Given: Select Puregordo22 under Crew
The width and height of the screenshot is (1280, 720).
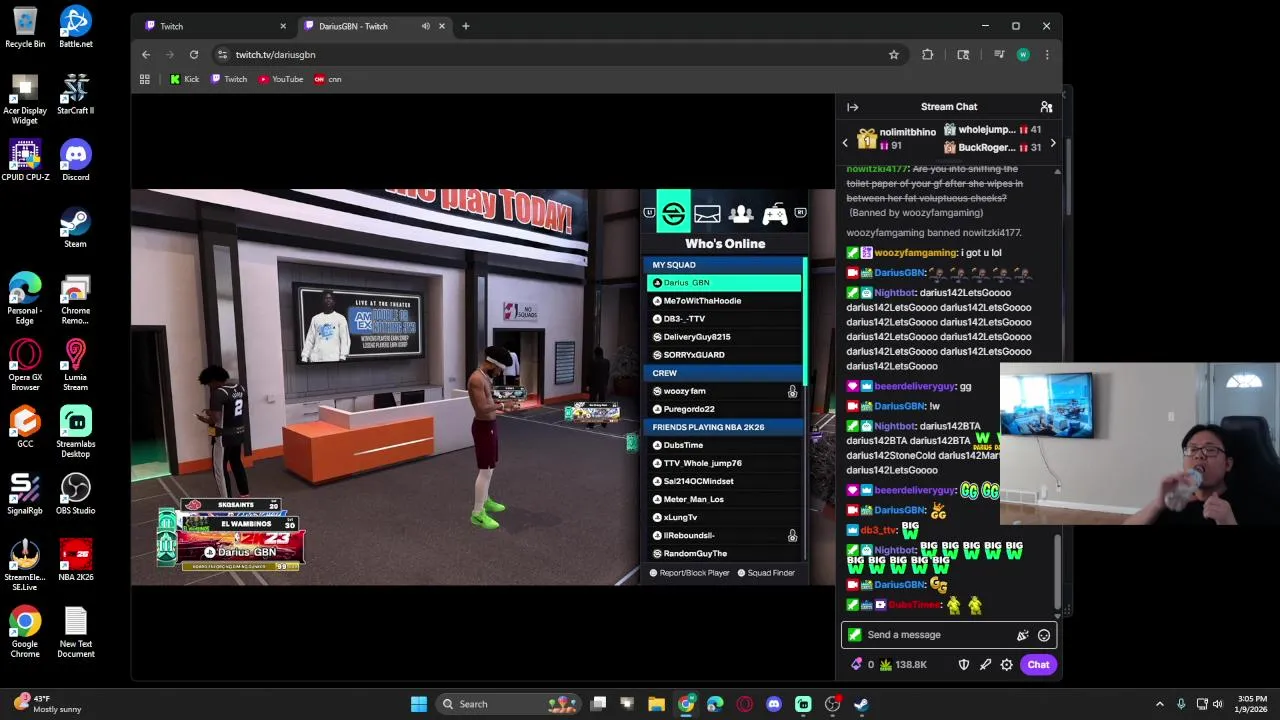Looking at the screenshot, I should tap(724, 409).
